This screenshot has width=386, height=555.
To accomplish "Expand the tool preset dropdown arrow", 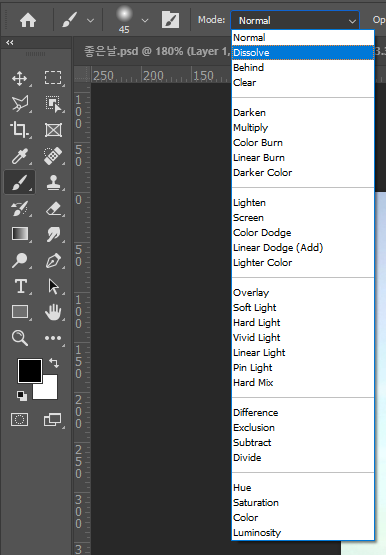I will [x=91, y=21].
